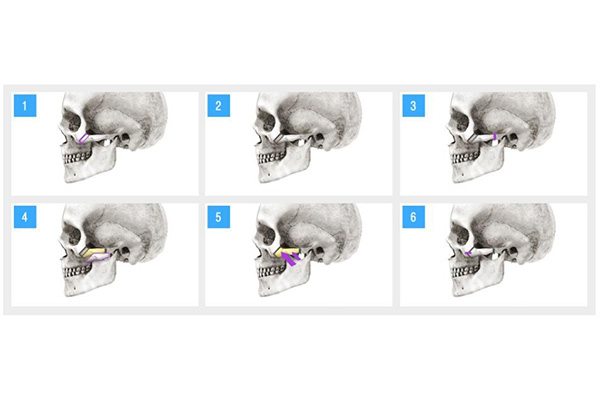Click the yellow highlighted bone in panel 4
Screen dimensions: 600x400
point(95,252)
